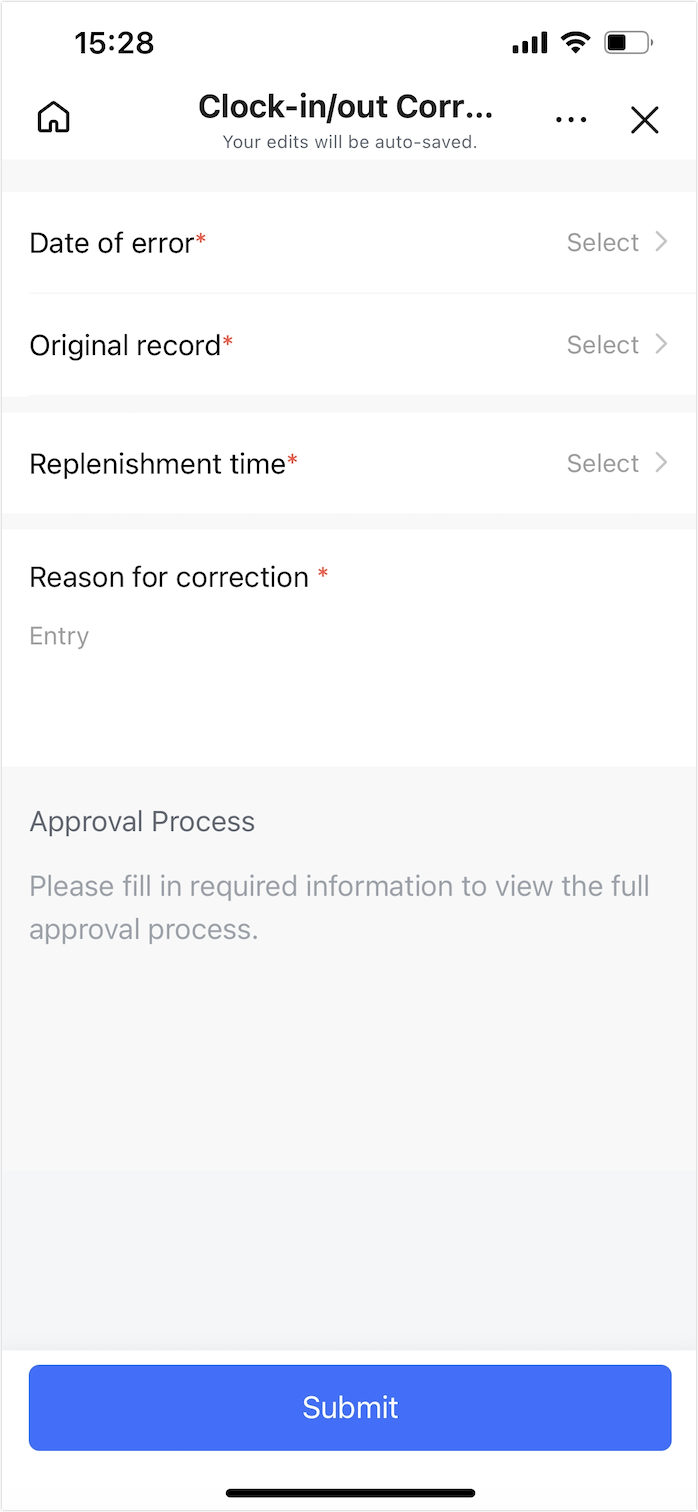Viewport: 698px width, 1512px height.
Task: Tap the Clock-in/out Correction title
Action: pos(346,106)
